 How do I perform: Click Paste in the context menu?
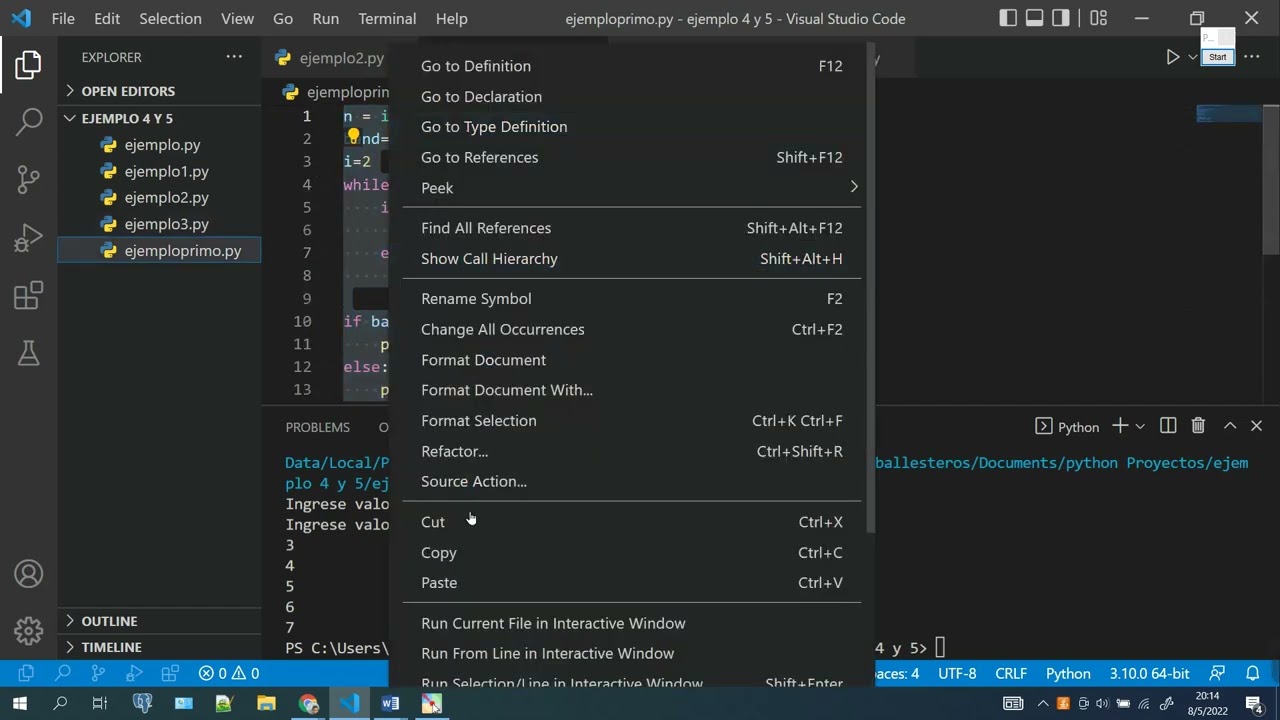(632, 583)
